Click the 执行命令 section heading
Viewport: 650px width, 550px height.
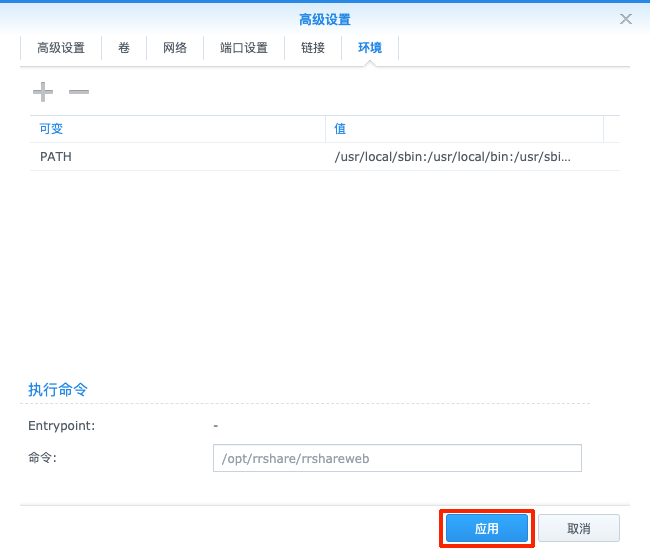tap(59, 389)
